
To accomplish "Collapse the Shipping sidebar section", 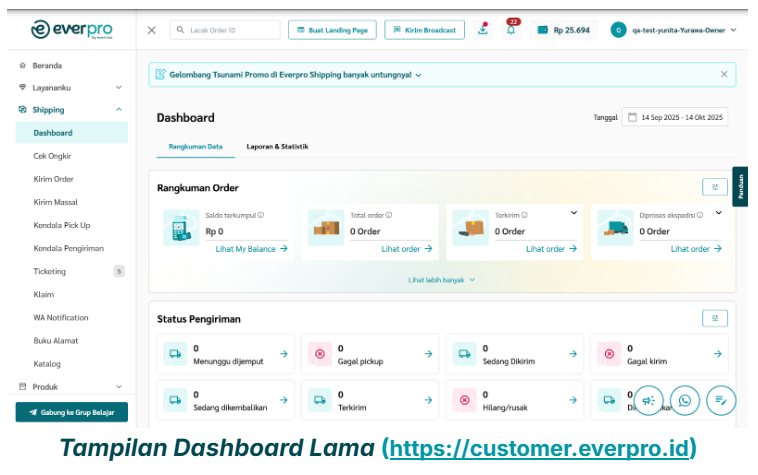I will coord(119,110).
